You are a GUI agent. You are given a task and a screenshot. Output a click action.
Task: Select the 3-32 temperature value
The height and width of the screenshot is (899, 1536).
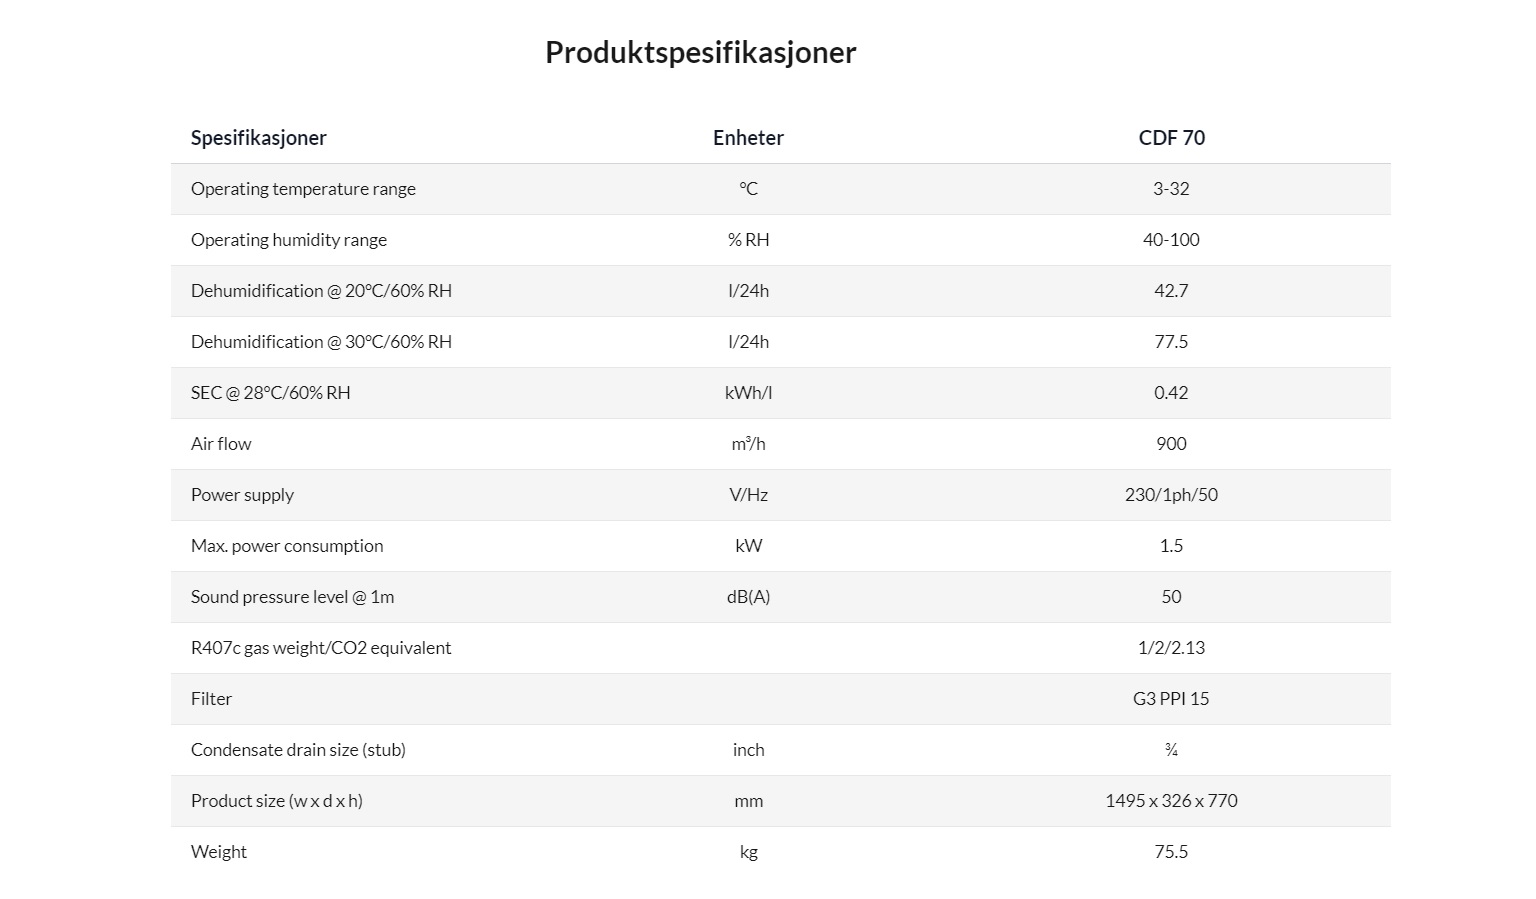click(x=1171, y=189)
